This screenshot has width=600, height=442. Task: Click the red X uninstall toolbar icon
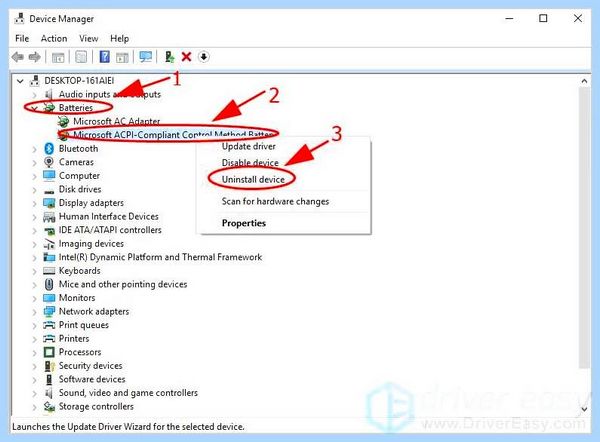click(x=186, y=57)
